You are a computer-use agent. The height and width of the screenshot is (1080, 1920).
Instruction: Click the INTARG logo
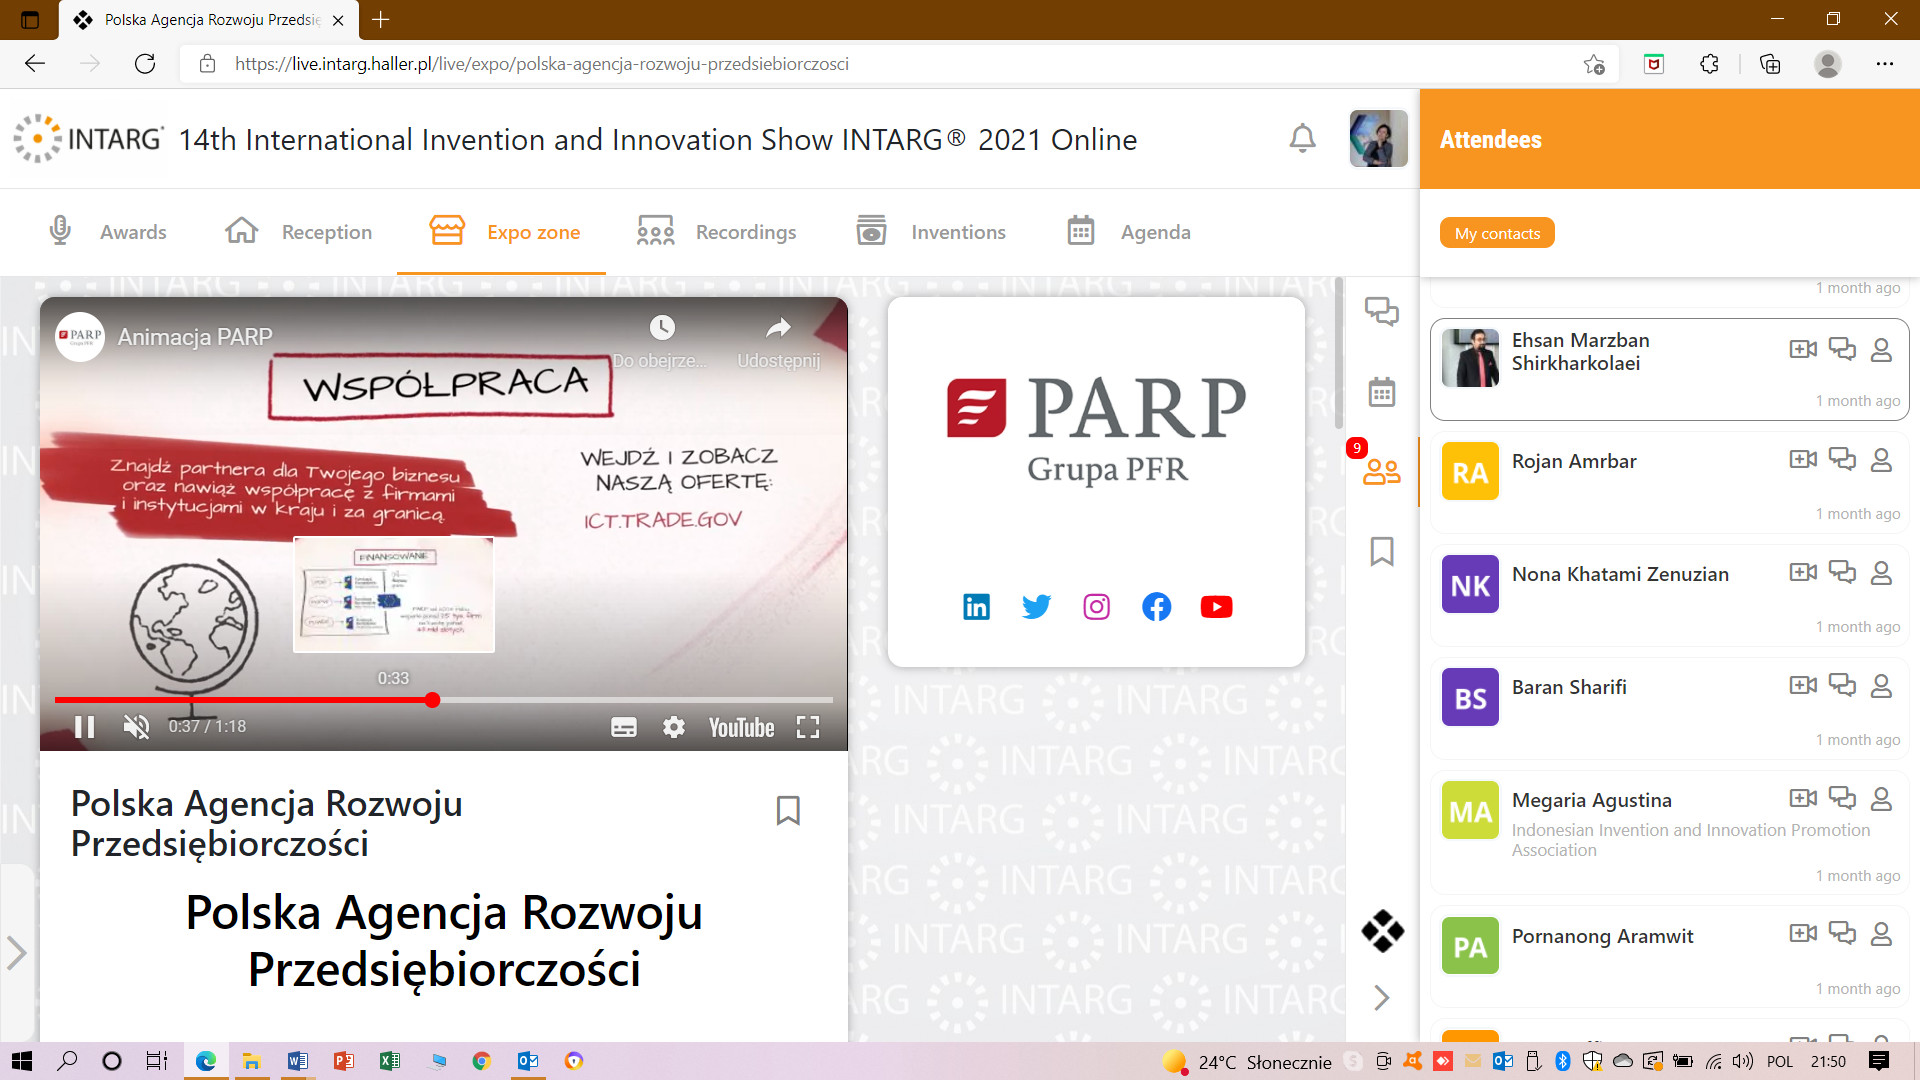(x=88, y=138)
